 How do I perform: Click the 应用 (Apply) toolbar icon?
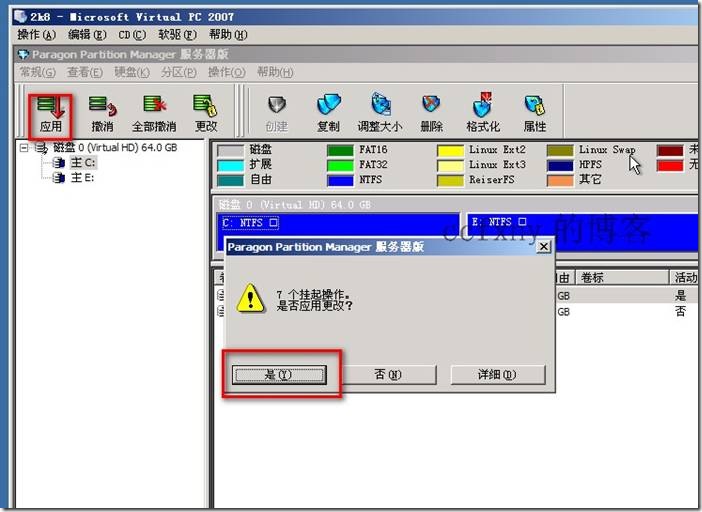tap(50, 106)
